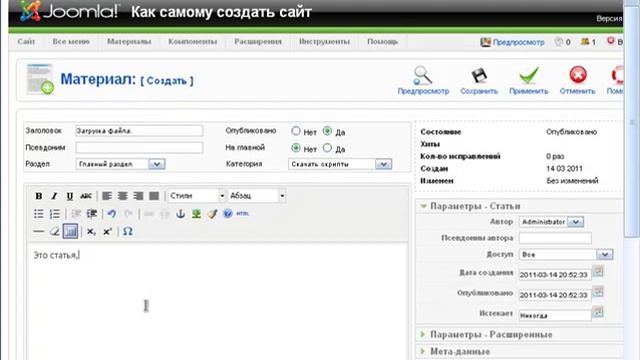
Task: Open the editor help question mark
Action: click(x=228, y=214)
